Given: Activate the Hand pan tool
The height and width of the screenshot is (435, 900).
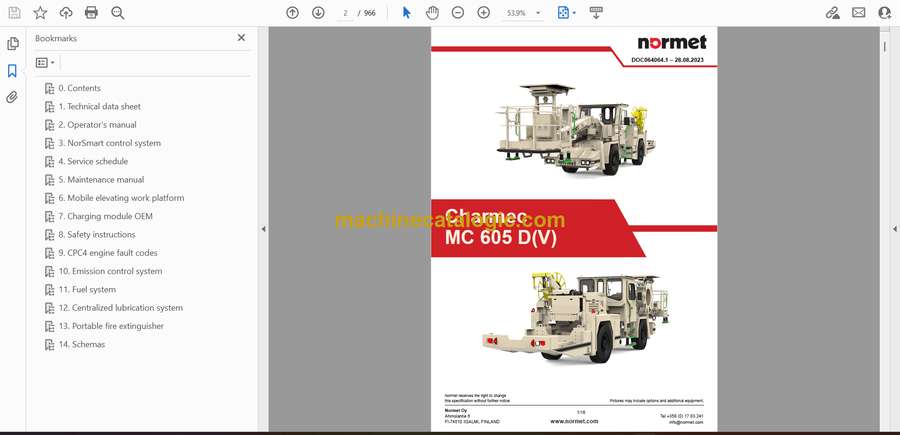Looking at the screenshot, I should pyautogui.click(x=432, y=13).
